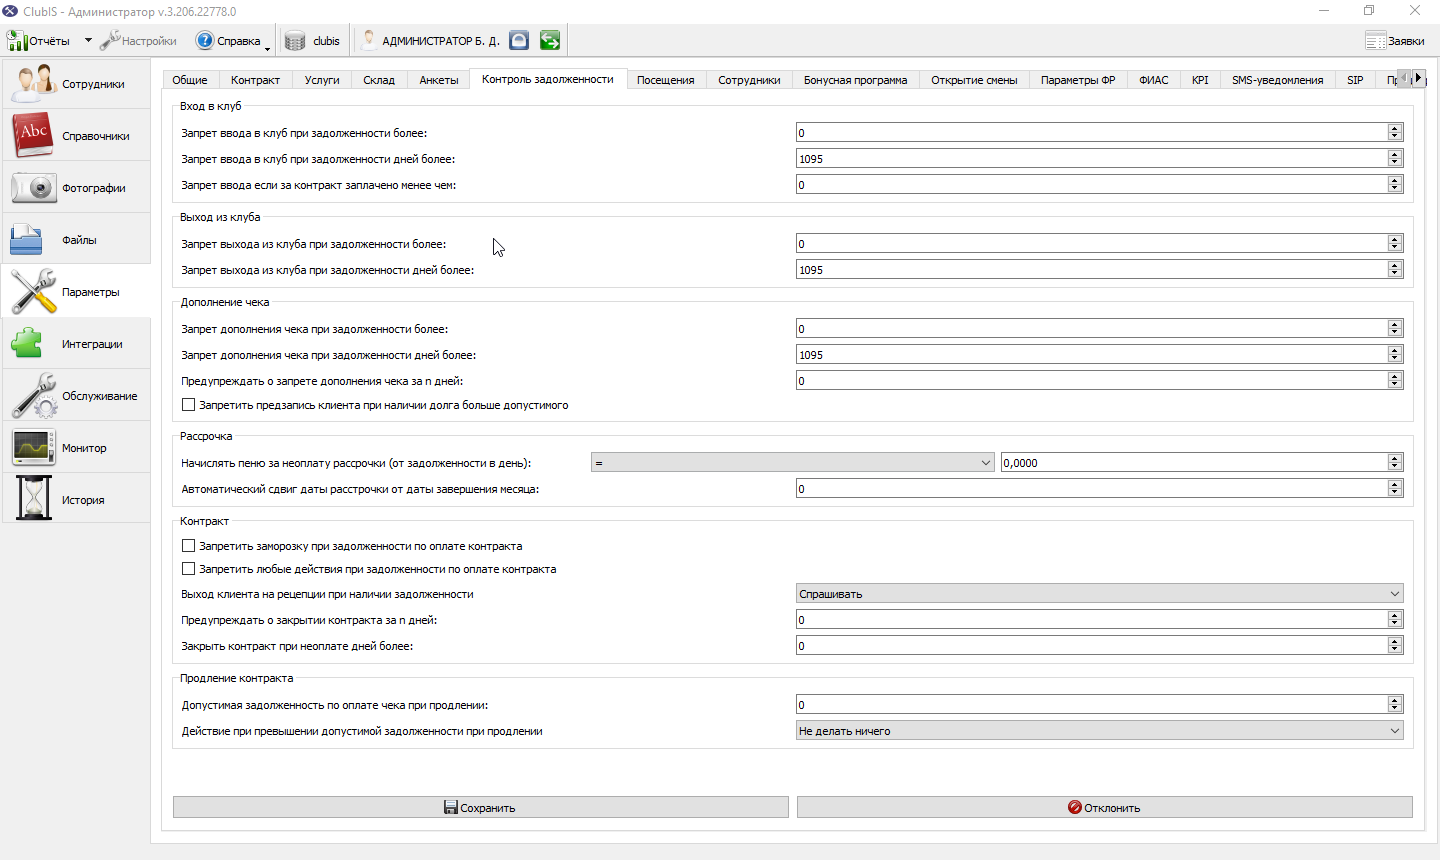1440x860 pixels.
Task: Switch to the ФИАС tab
Action: pyautogui.click(x=1154, y=80)
